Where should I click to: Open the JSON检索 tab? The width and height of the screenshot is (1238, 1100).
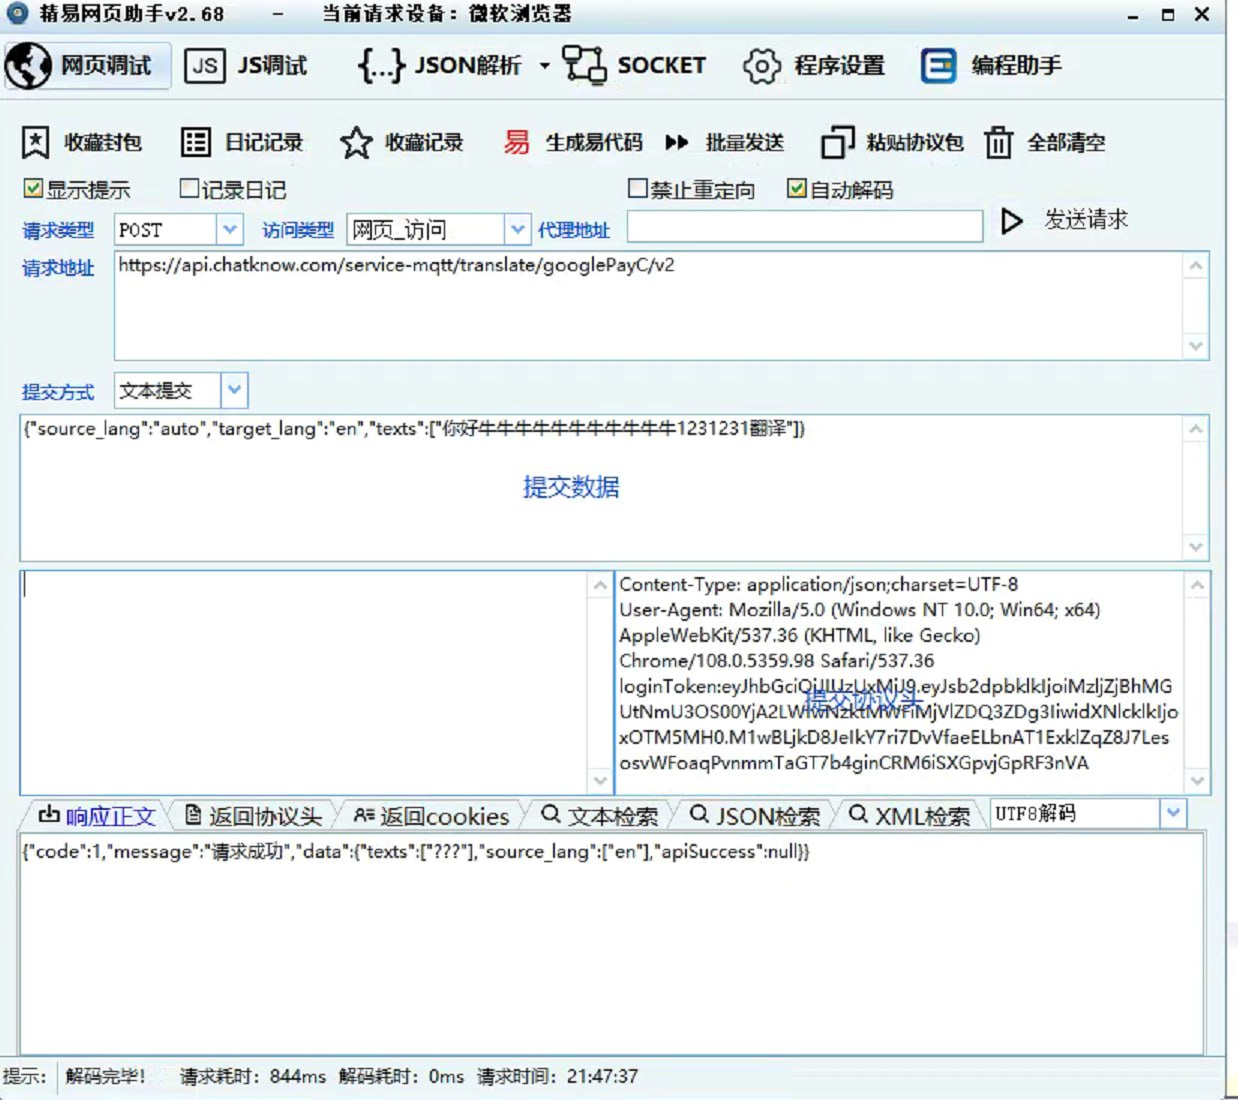(757, 816)
